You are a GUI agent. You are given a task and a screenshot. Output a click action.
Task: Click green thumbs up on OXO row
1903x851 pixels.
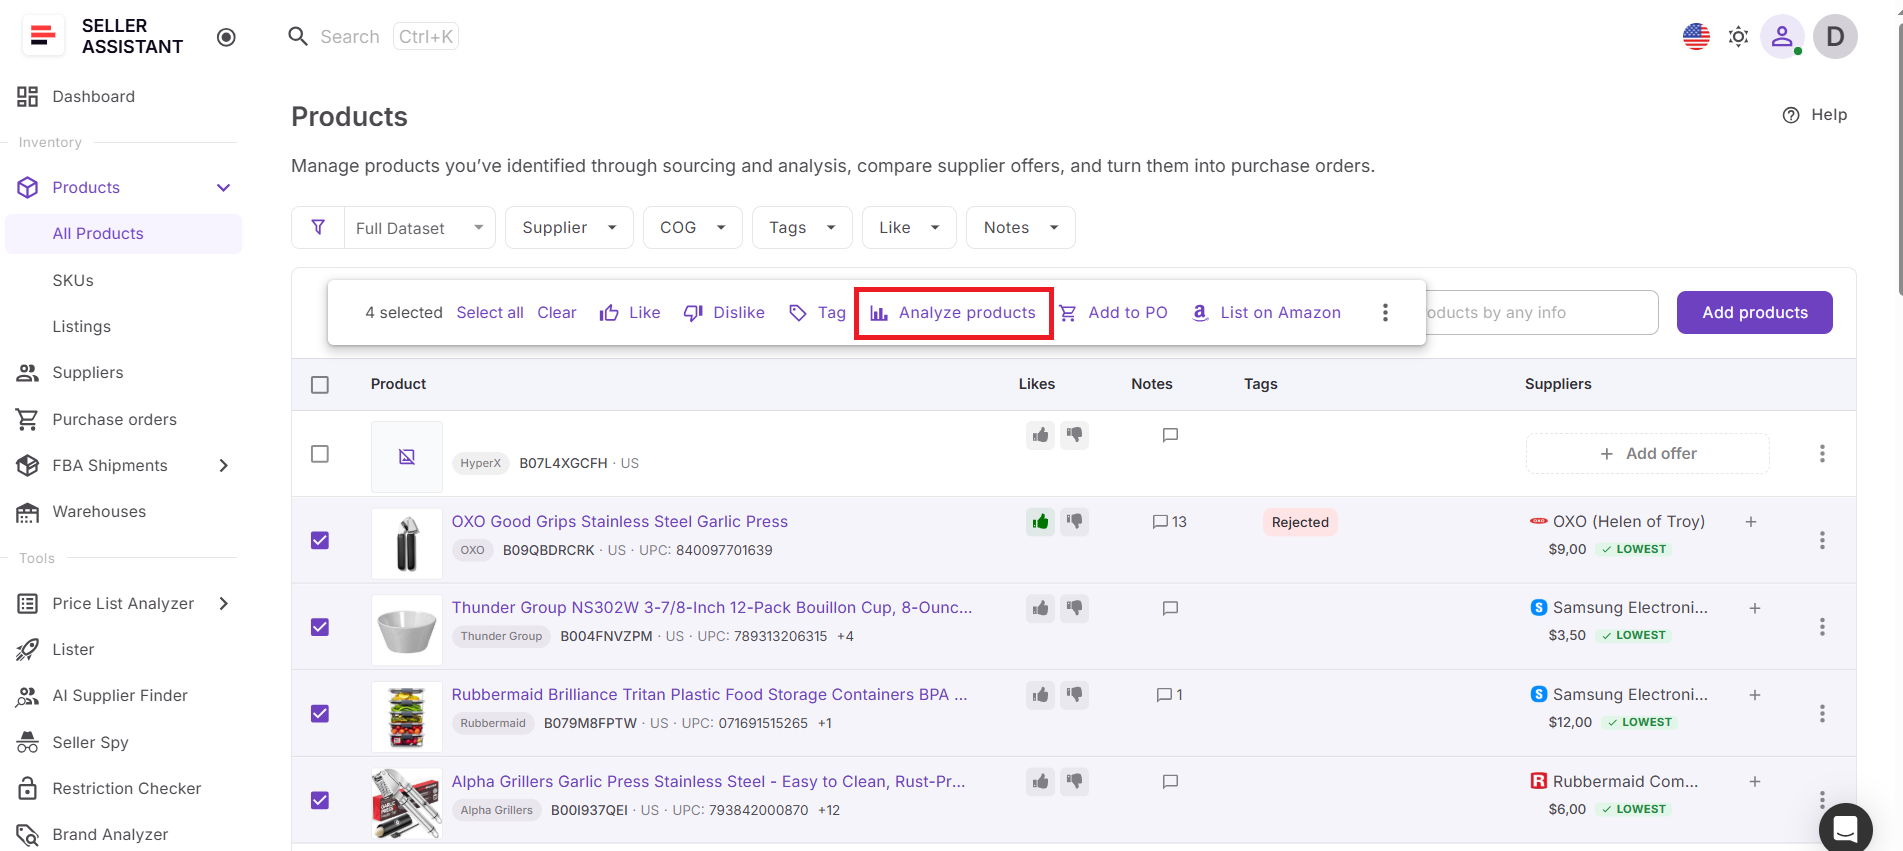1041,522
